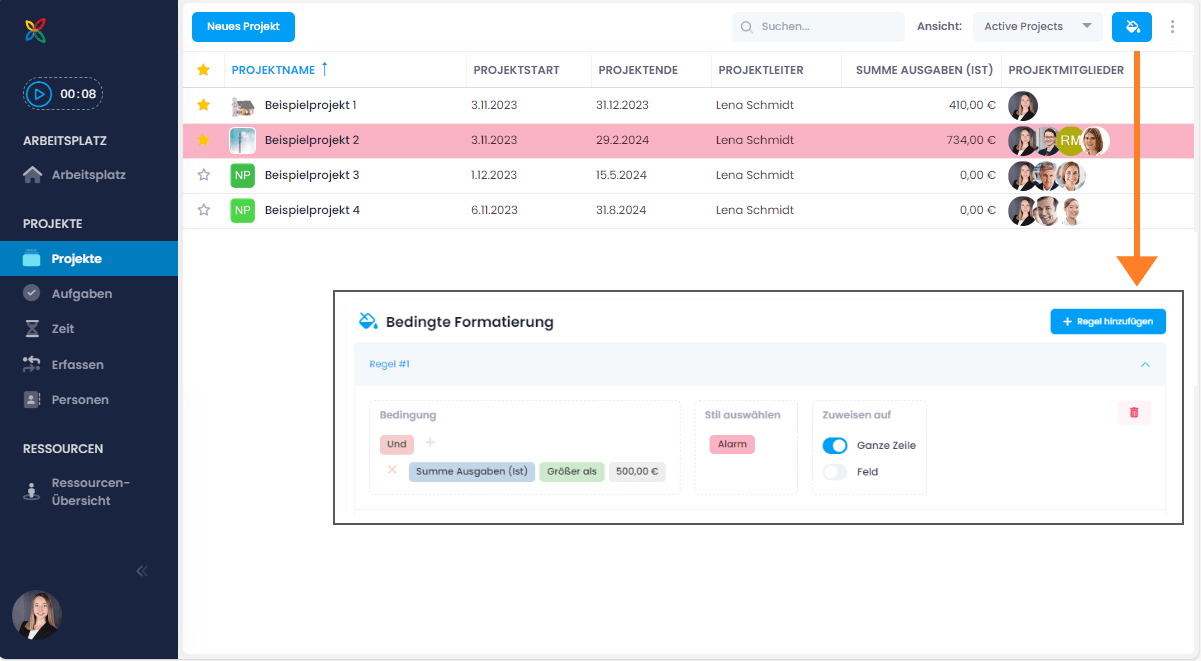The height and width of the screenshot is (661, 1201).
Task: Edit the 500,00 € condition value
Action: 637,472
